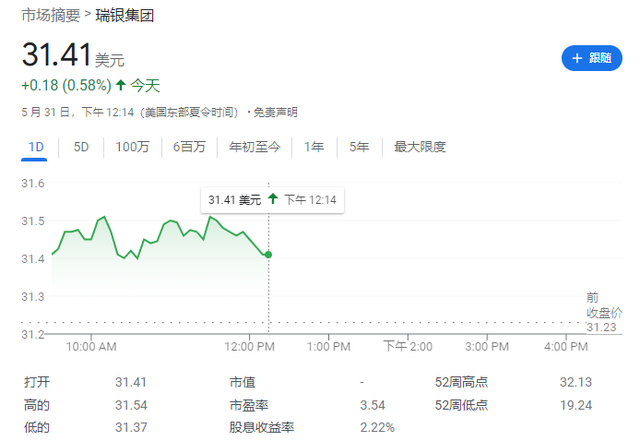The width and height of the screenshot is (640, 441).
Task: Click the 31.3 y-axis label
Action: pyautogui.click(x=33, y=297)
